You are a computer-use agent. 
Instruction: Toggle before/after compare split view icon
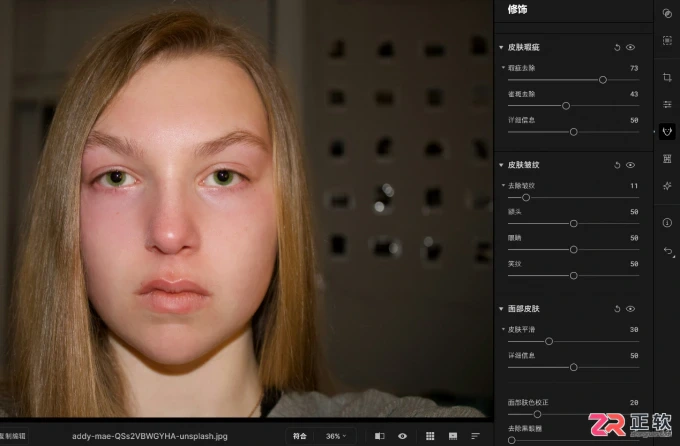tap(379, 436)
